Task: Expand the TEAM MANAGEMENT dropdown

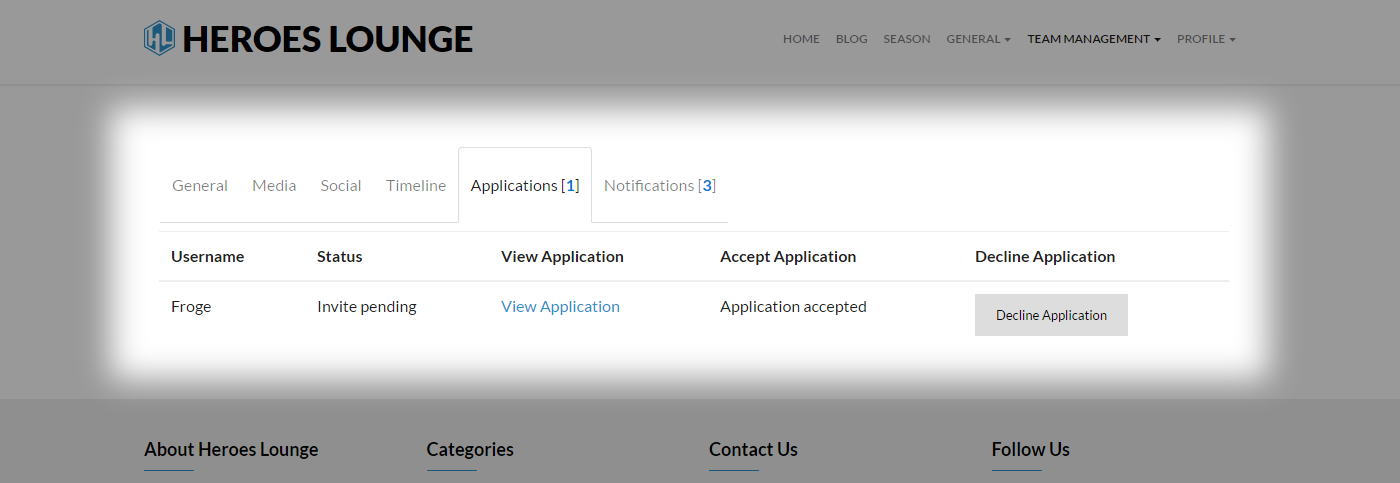Action: point(1094,39)
